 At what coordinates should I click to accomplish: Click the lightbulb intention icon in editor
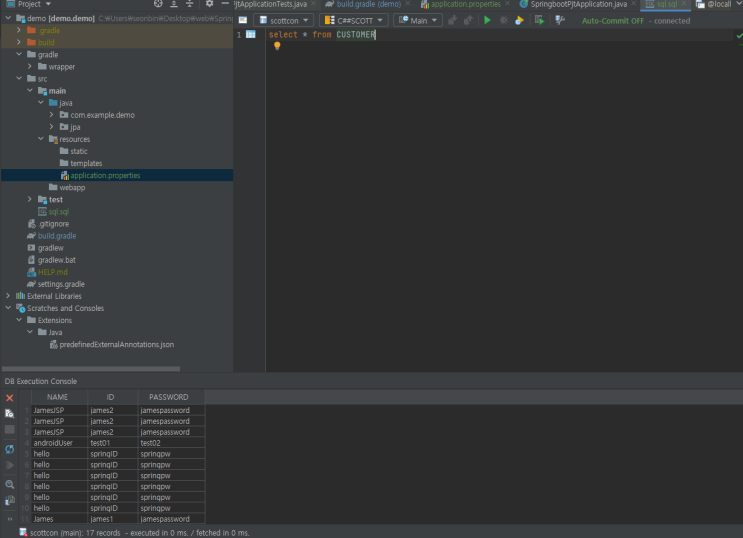277,46
